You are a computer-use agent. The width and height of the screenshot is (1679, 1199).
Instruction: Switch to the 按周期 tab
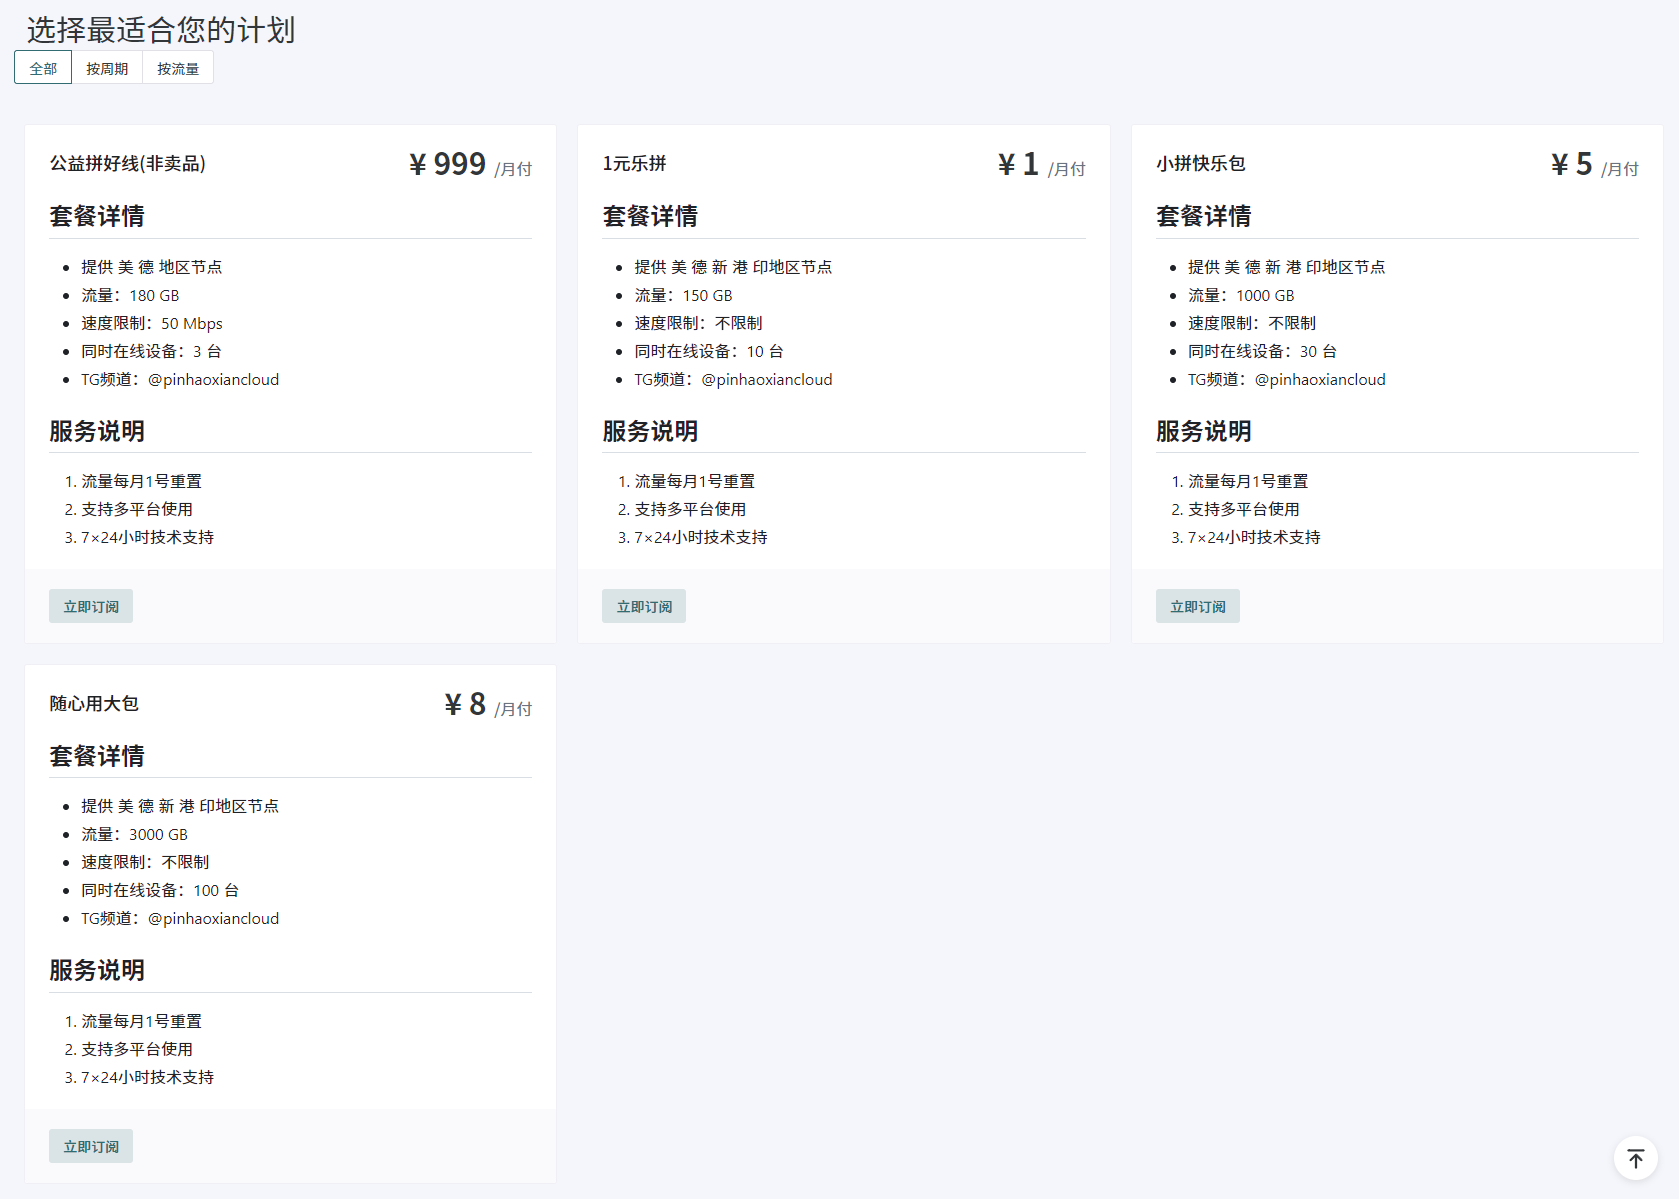pos(107,68)
